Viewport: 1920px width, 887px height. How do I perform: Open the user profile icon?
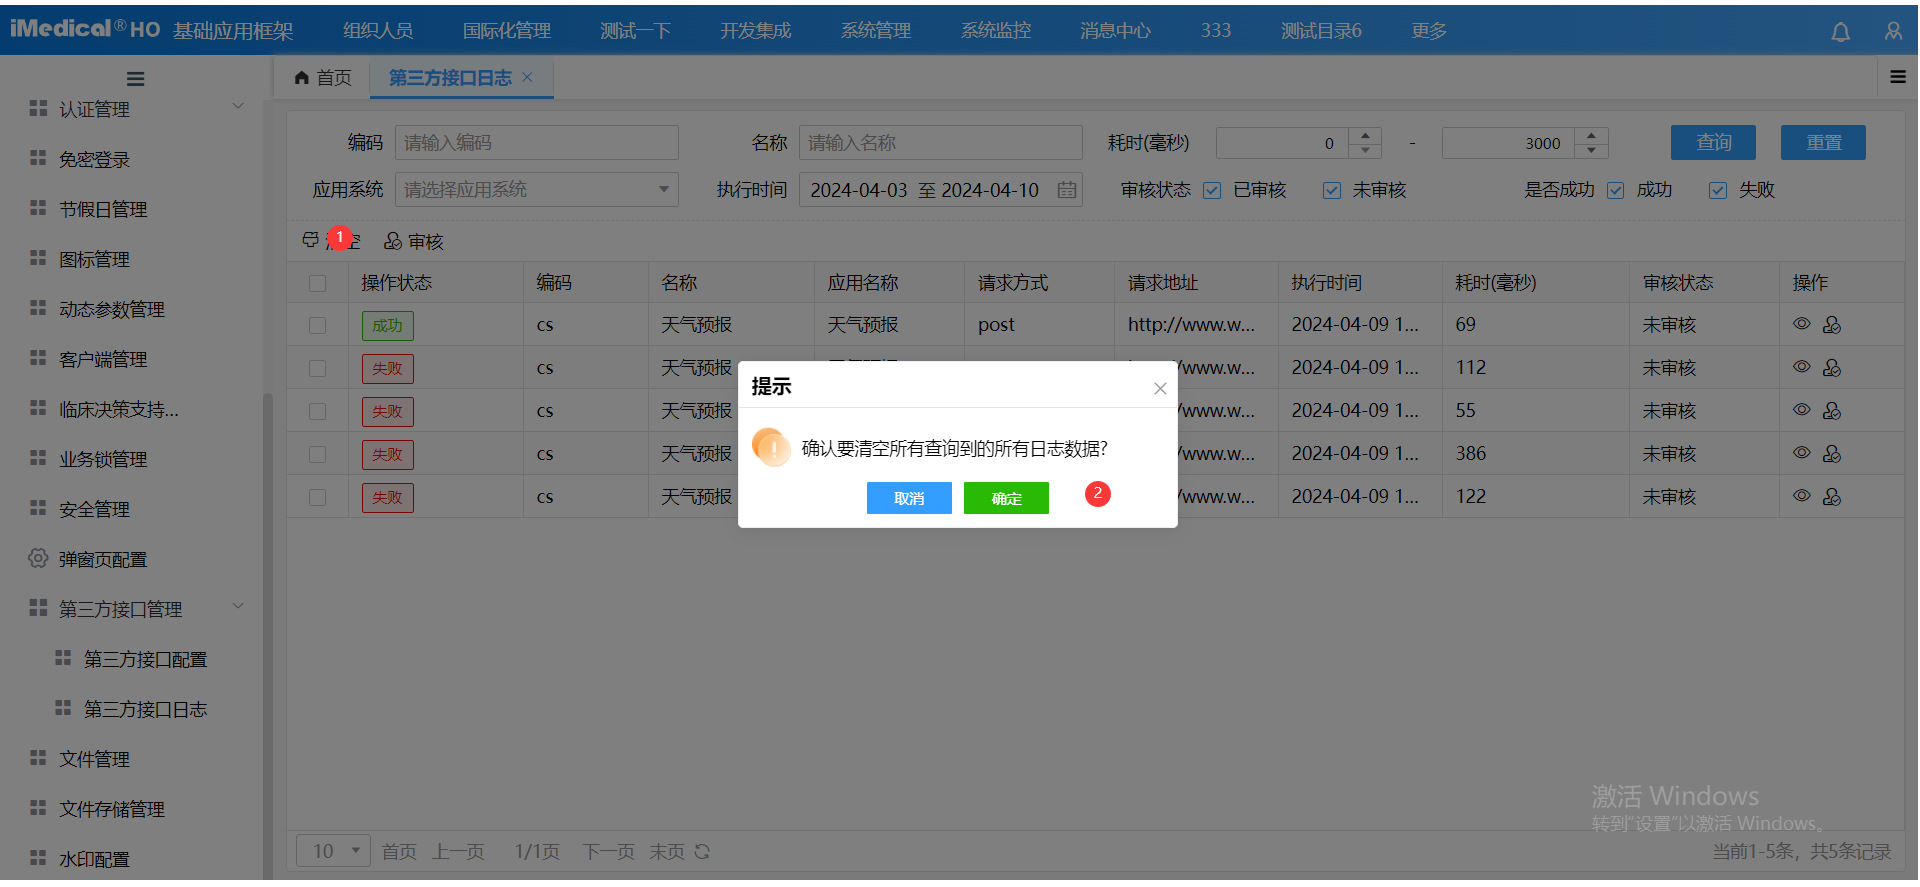click(x=1893, y=32)
